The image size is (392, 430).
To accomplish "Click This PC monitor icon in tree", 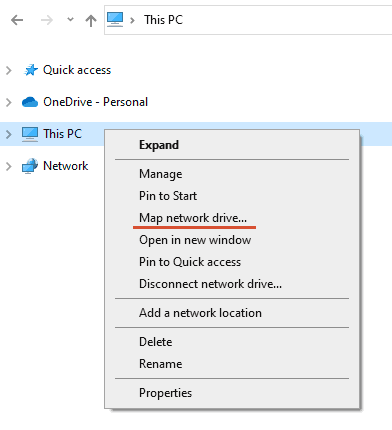I will pyautogui.click(x=30, y=134).
